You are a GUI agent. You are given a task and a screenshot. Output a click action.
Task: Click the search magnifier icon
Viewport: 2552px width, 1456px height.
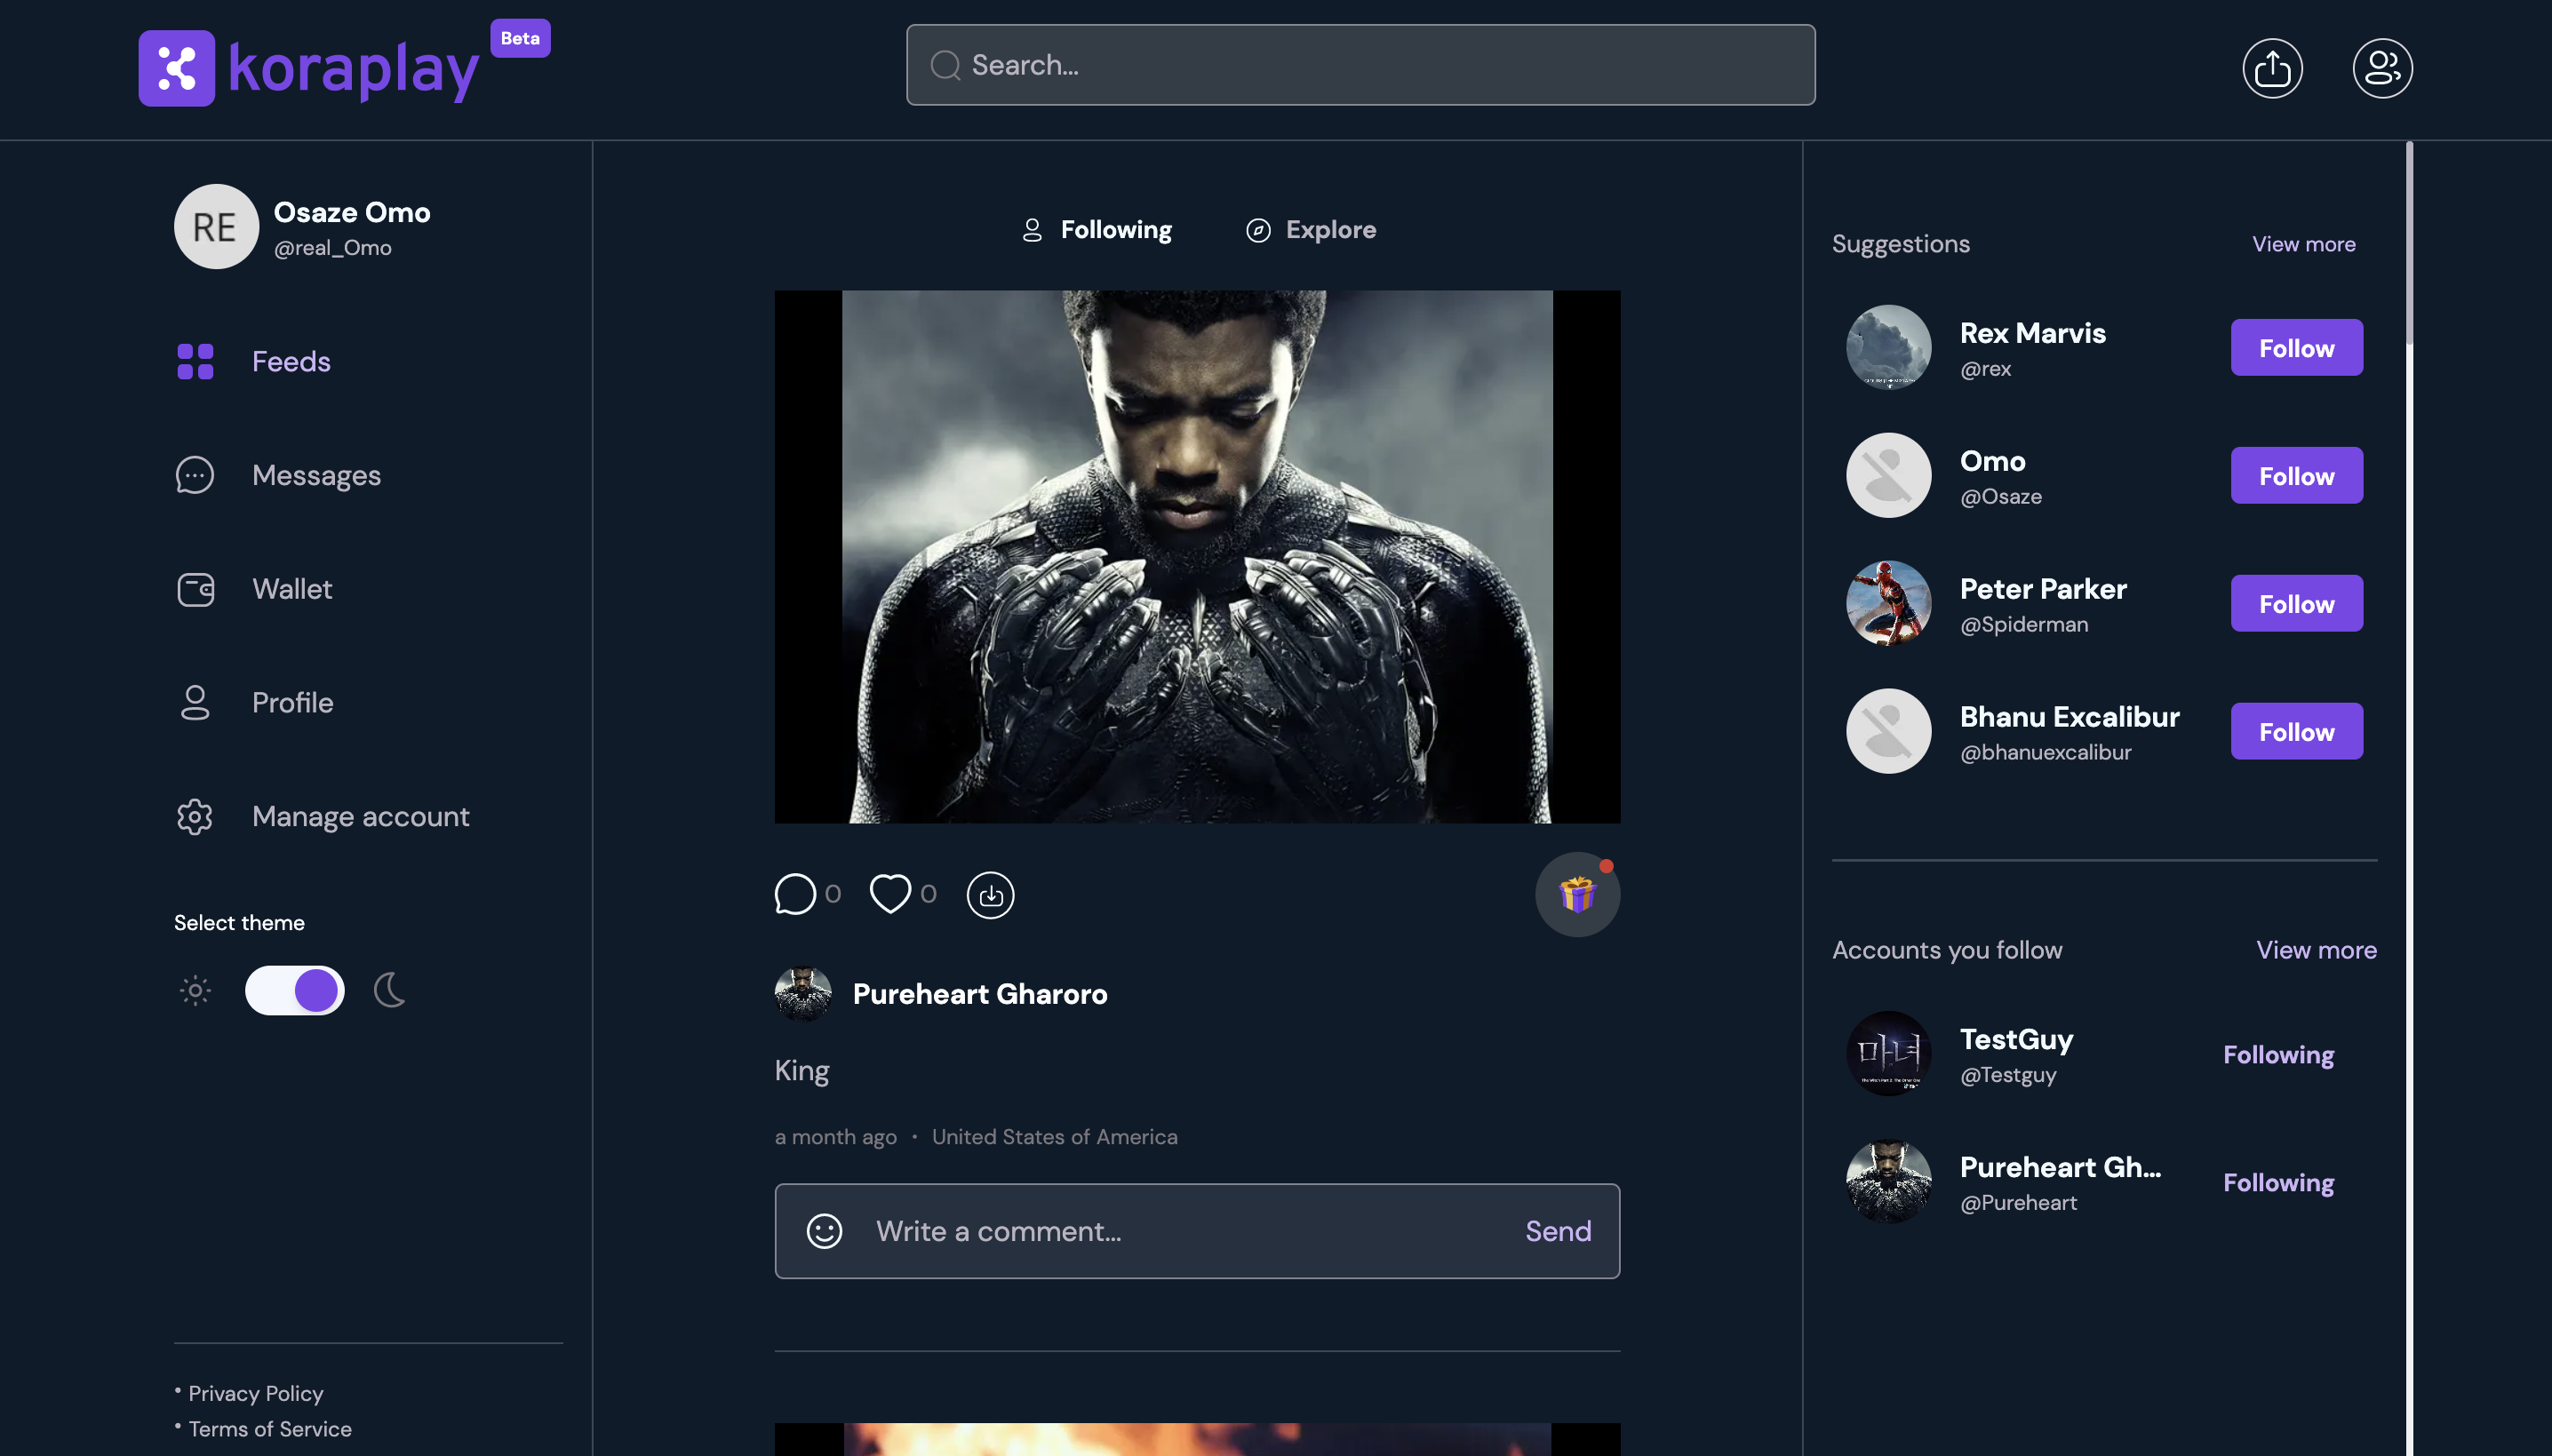pos(945,65)
